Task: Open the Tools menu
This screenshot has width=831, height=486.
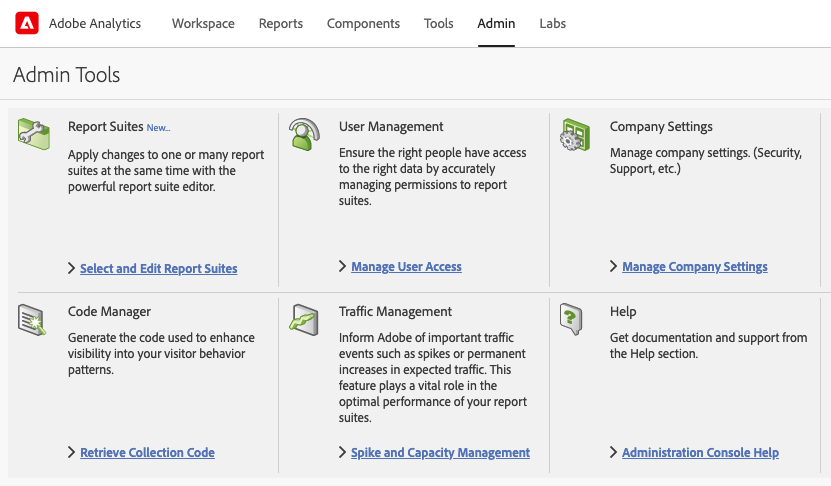Action: (438, 23)
